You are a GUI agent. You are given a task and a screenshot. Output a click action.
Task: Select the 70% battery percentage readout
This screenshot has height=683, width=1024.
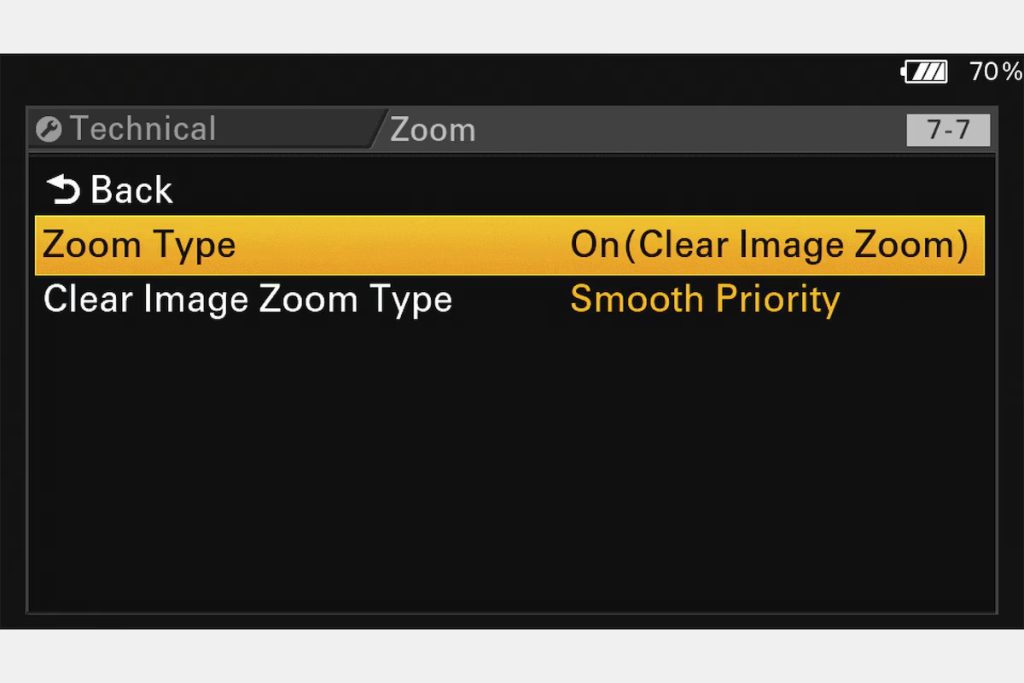(995, 72)
